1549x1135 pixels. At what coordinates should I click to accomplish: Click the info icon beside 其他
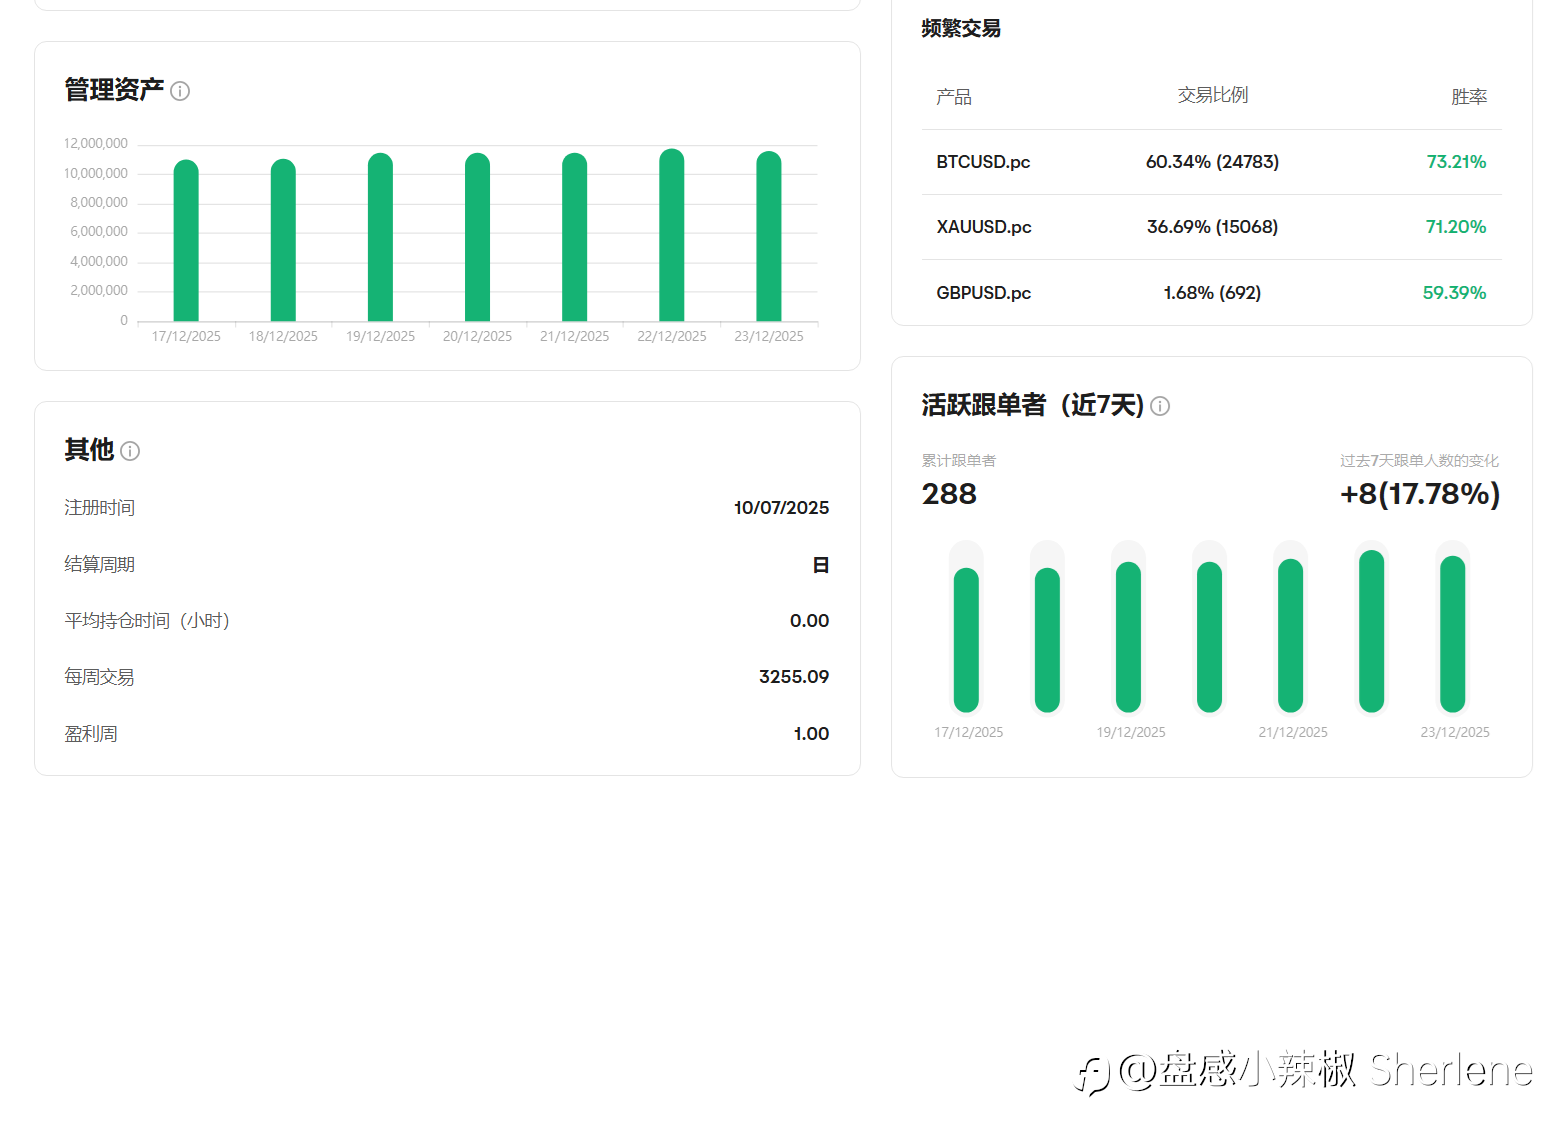point(130,451)
